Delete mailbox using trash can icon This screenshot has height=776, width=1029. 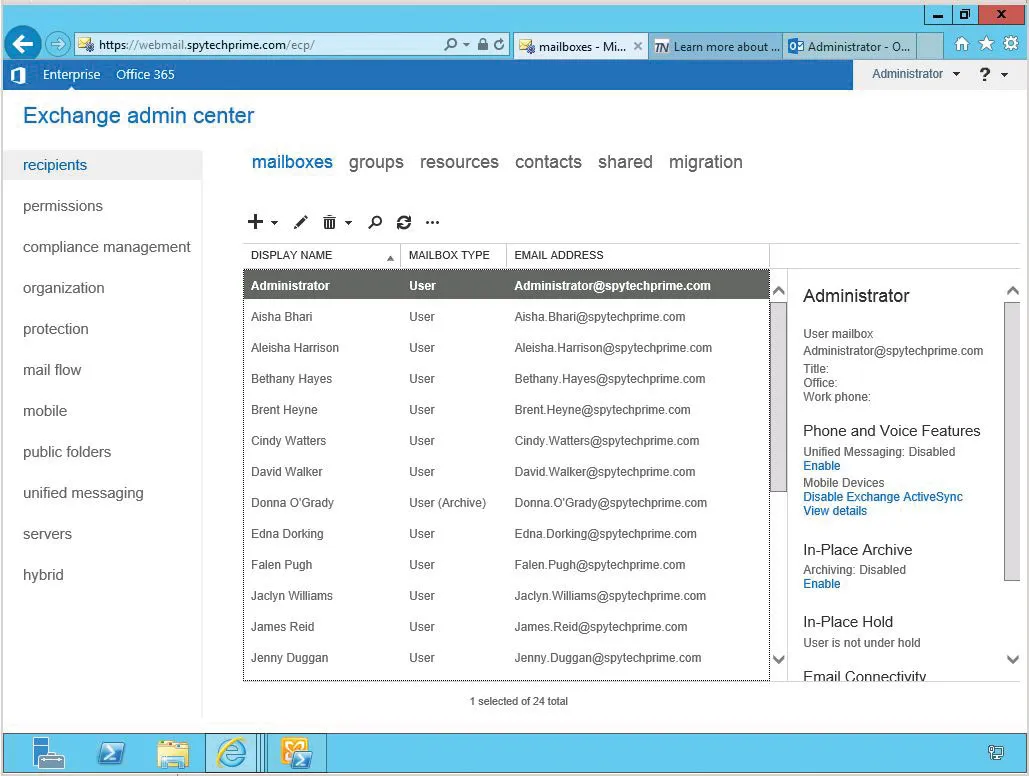[329, 223]
